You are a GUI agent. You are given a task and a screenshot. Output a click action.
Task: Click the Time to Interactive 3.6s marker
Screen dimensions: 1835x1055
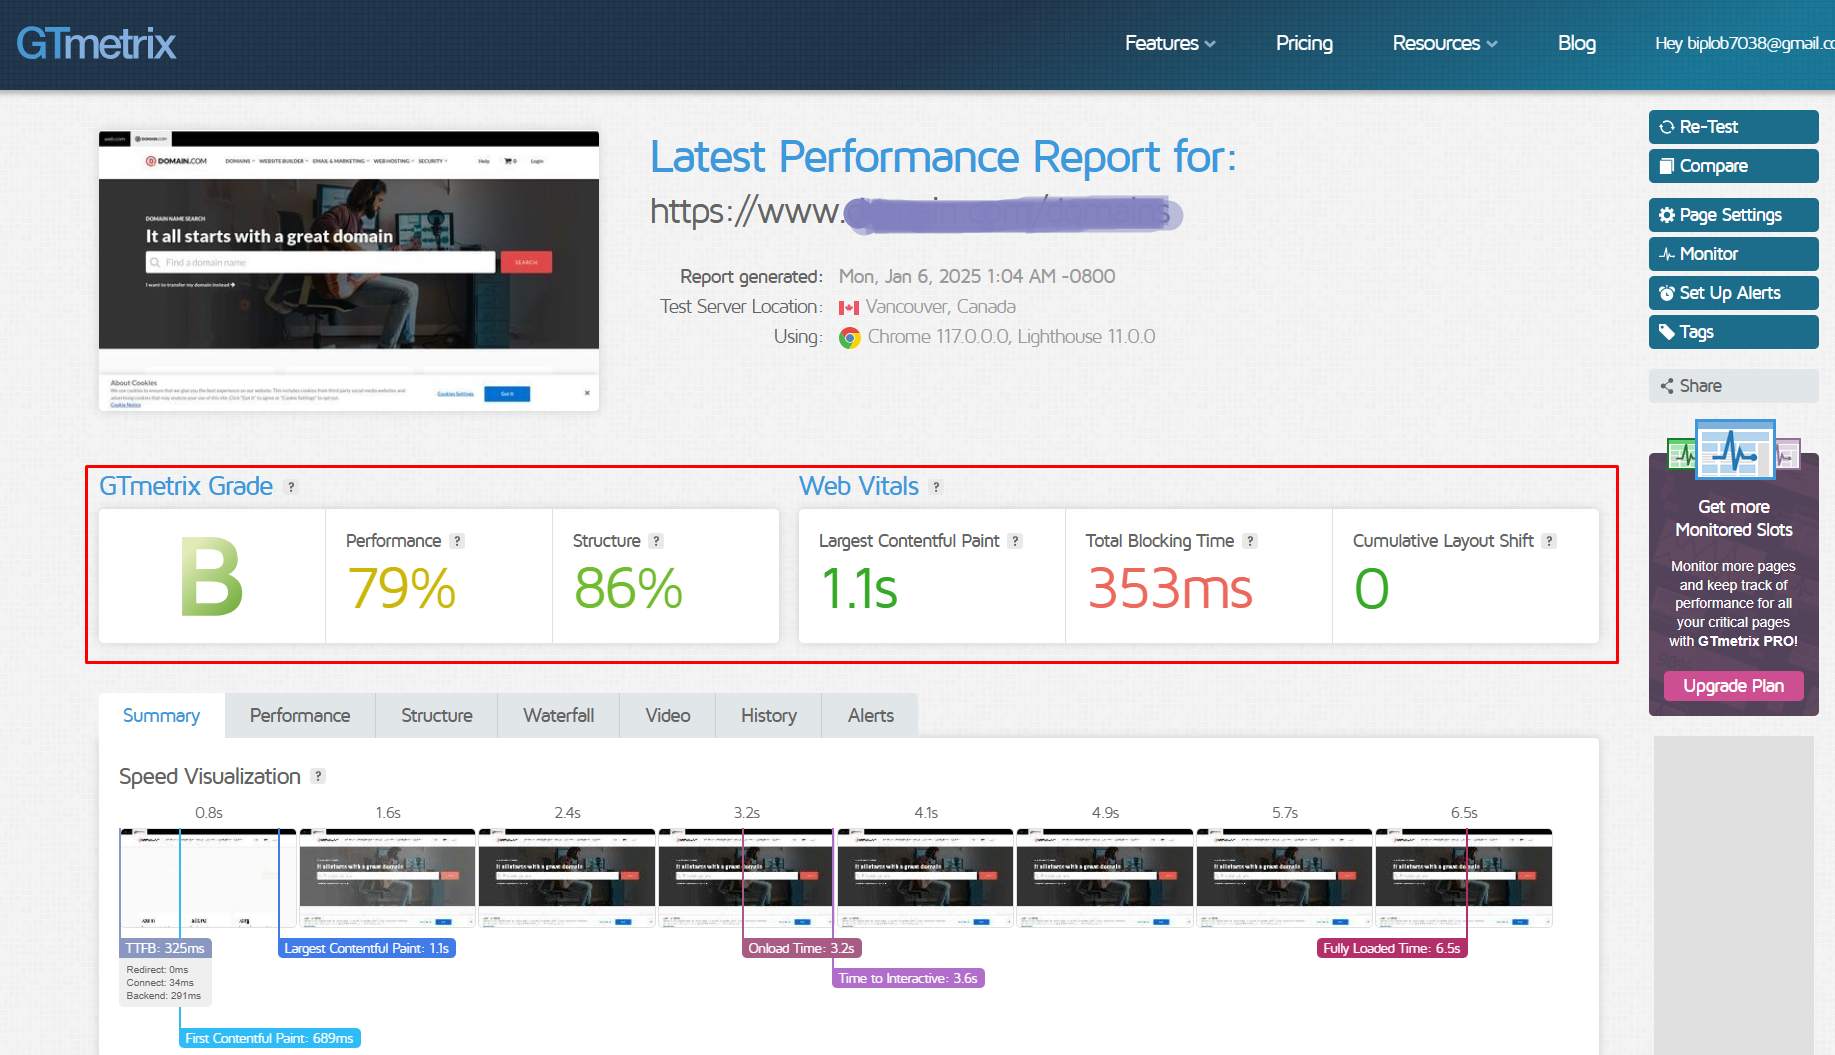(x=908, y=978)
